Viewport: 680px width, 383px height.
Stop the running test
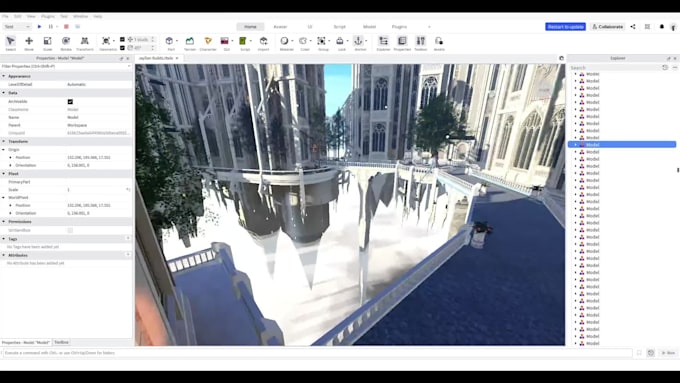click(66, 26)
